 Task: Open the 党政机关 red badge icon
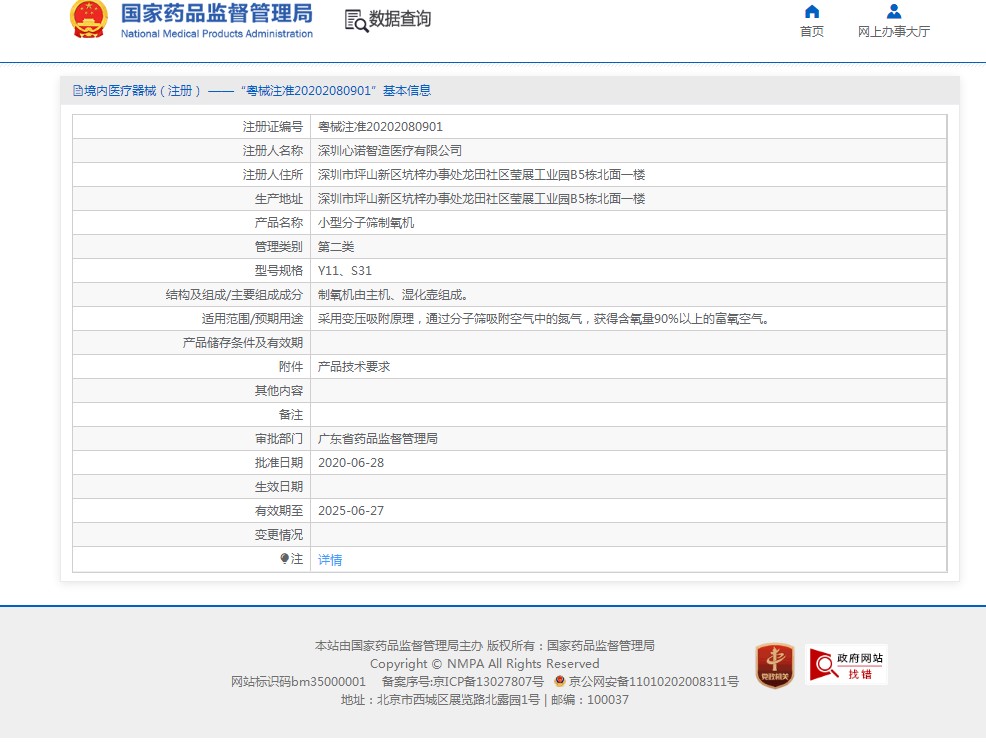tap(775, 665)
